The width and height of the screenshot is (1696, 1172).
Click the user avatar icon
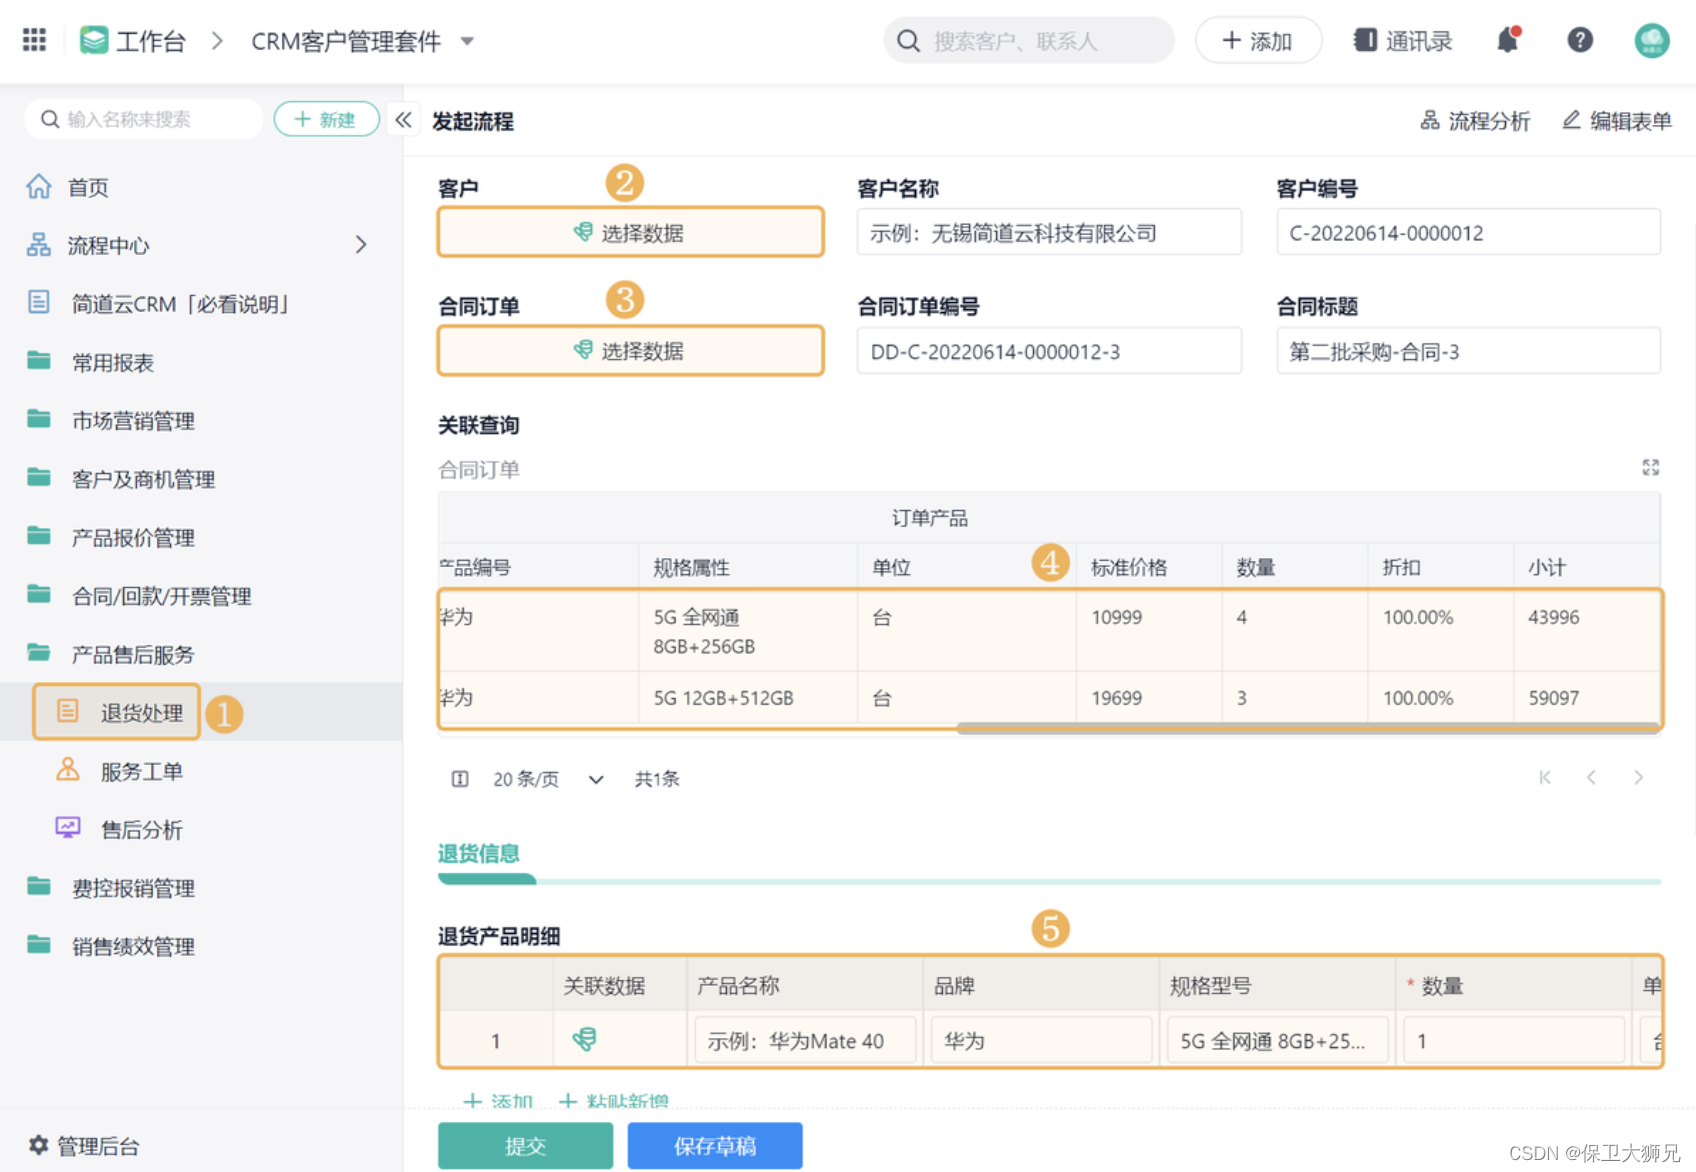[1652, 40]
